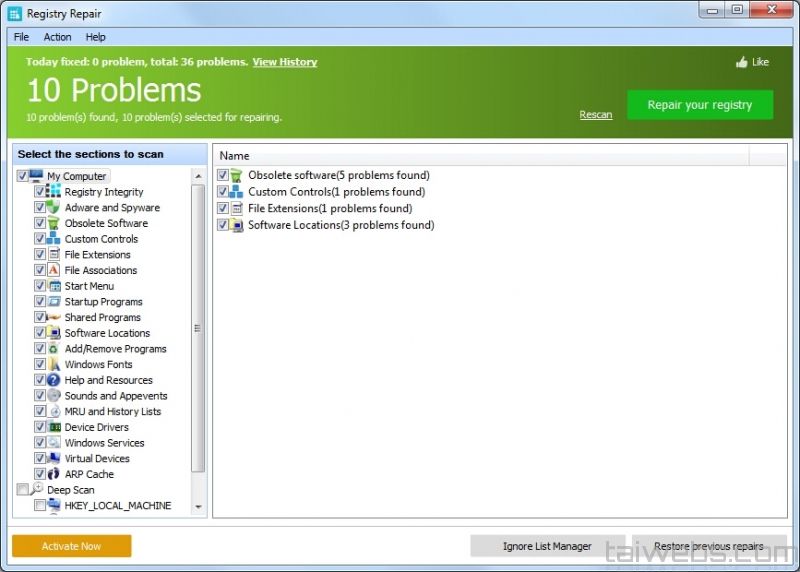
Task: Uncheck Software Locations in the results list
Action: coord(223,225)
